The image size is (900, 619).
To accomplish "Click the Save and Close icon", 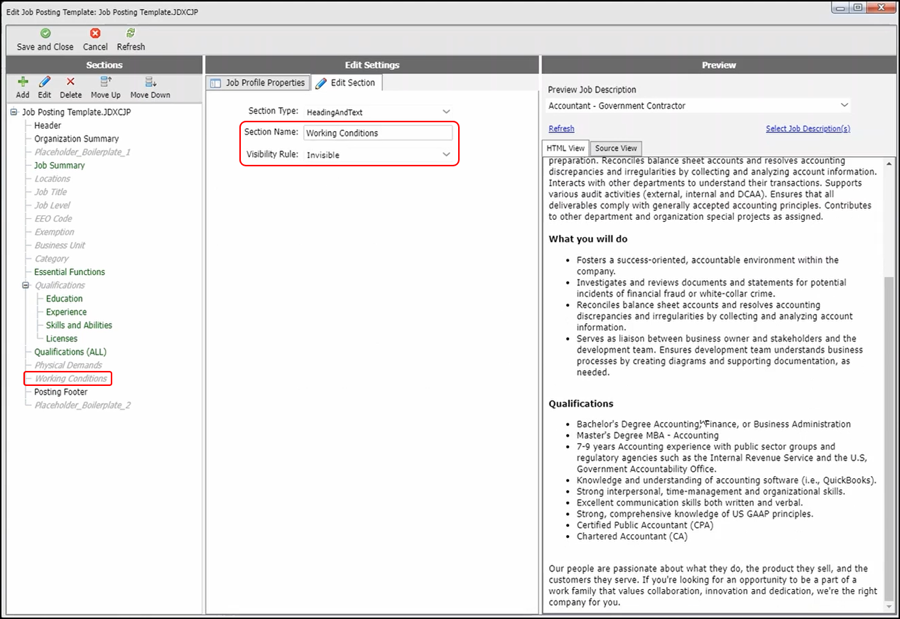I will 45,33.
